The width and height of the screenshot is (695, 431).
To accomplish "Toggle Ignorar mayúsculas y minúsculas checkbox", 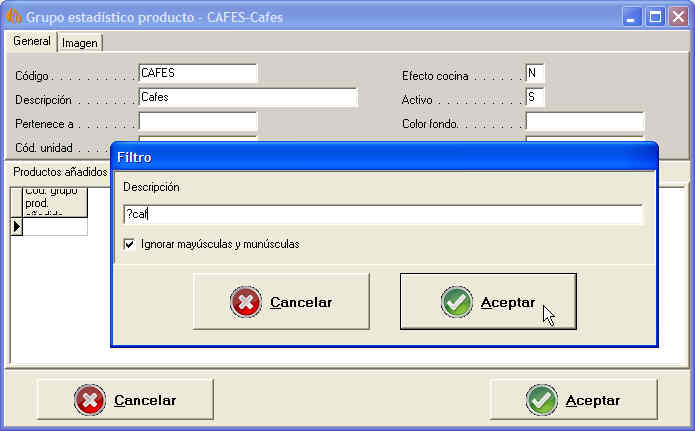I will click(129, 244).
